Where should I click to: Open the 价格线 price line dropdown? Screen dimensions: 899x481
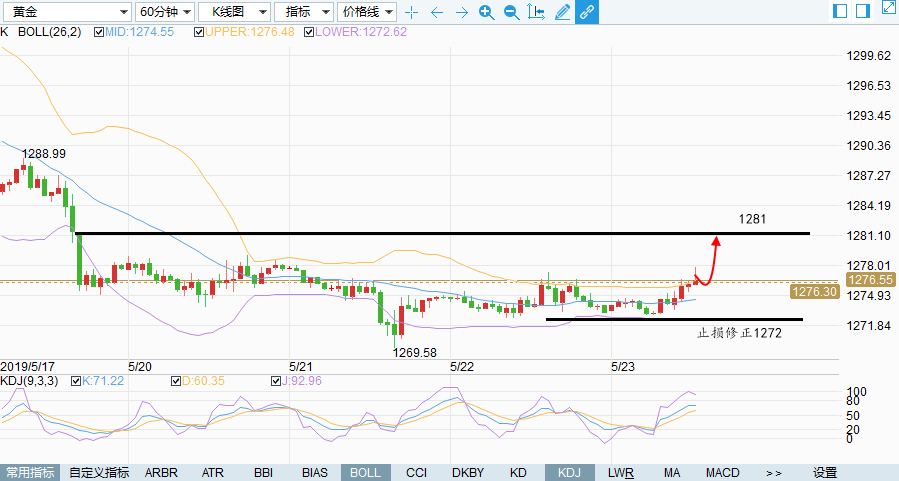pos(366,12)
